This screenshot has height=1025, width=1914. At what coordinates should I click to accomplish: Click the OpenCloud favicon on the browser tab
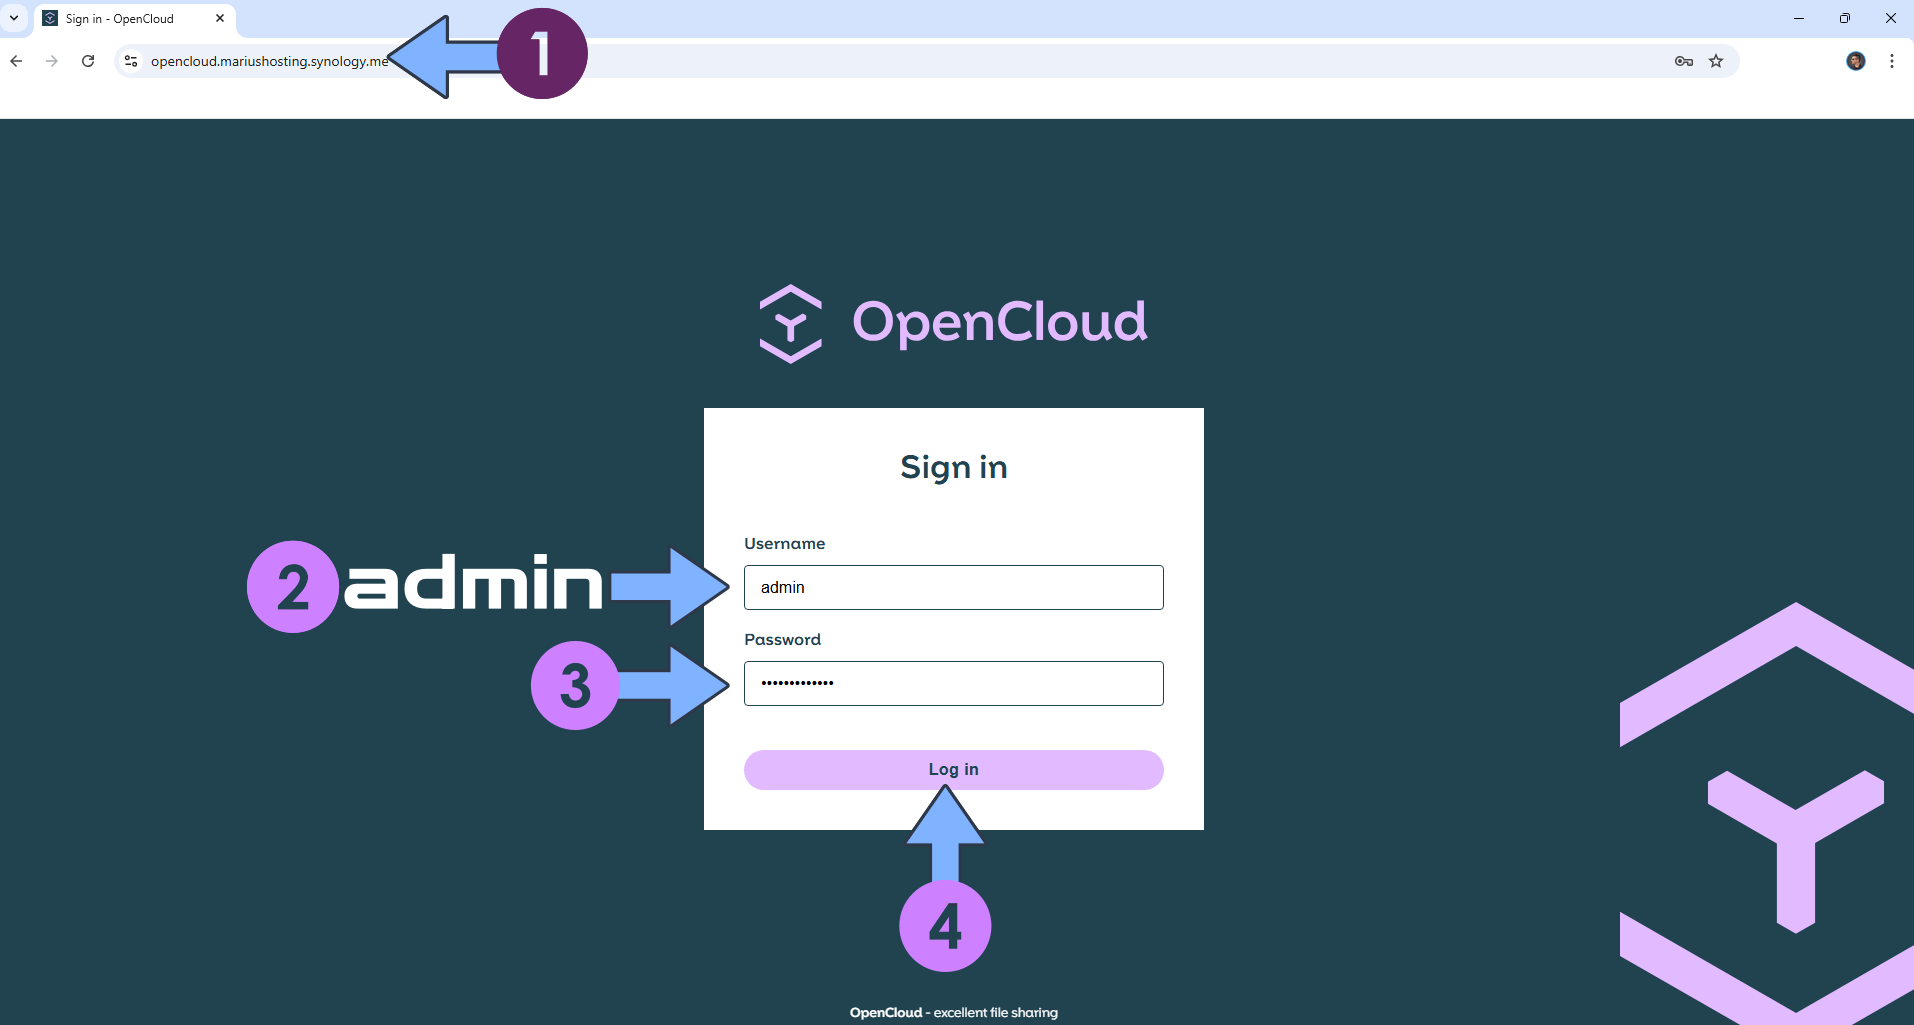[x=50, y=18]
